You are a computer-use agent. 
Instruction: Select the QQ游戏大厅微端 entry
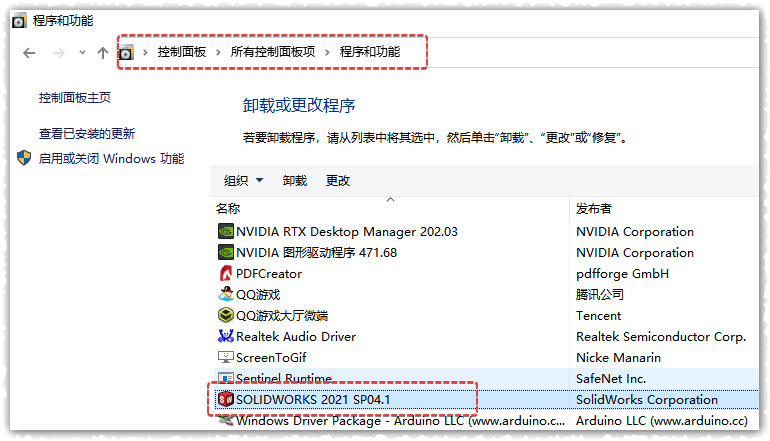282,316
